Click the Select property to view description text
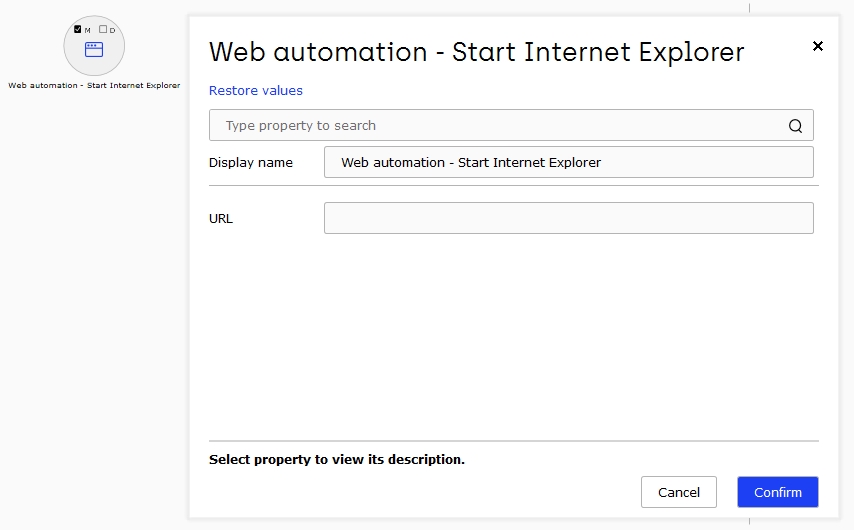This screenshot has width=854, height=530. [x=337, y=459]
